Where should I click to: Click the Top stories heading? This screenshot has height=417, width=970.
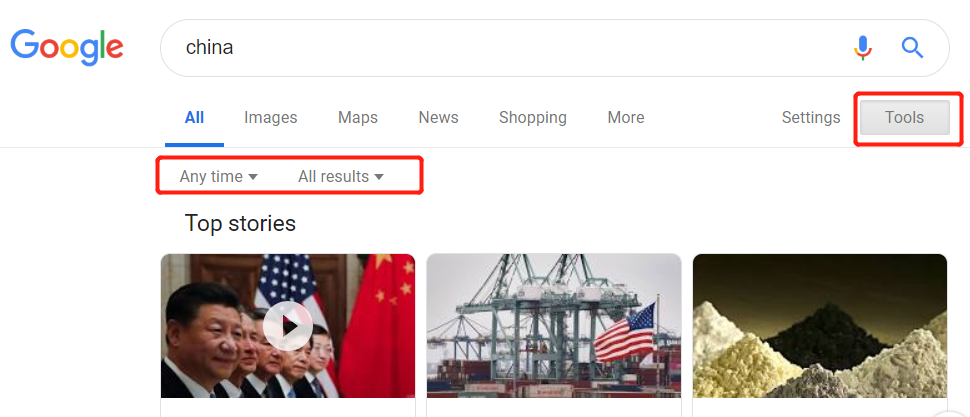[x=240, y=223]
